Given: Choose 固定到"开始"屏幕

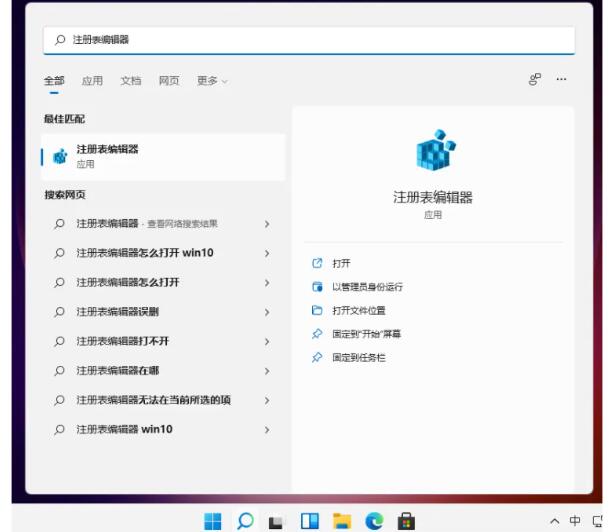Looking at the screenshot, I should pos(366,334).
